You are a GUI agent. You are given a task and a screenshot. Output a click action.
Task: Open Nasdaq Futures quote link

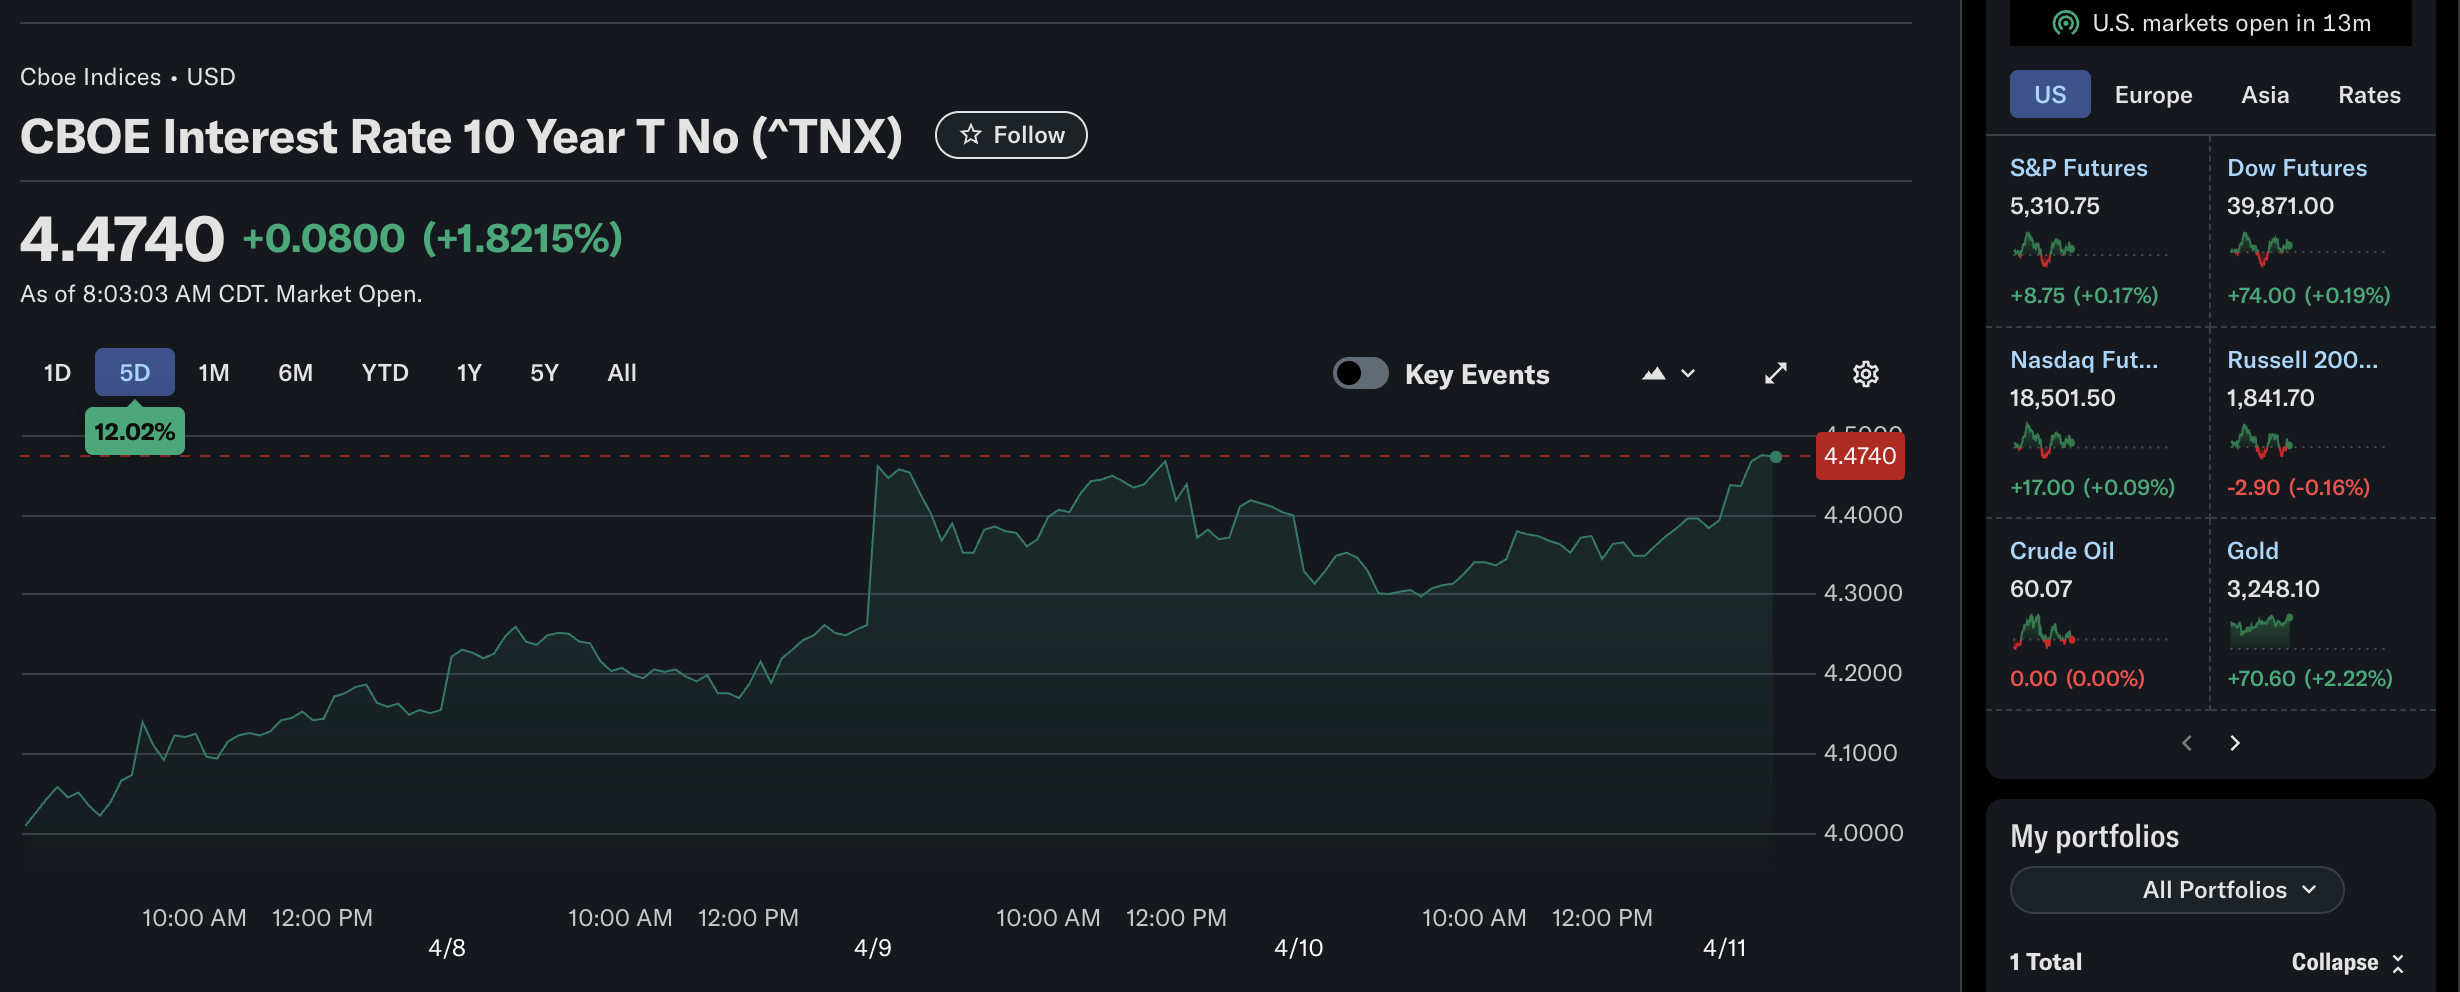pos(2084,360)
